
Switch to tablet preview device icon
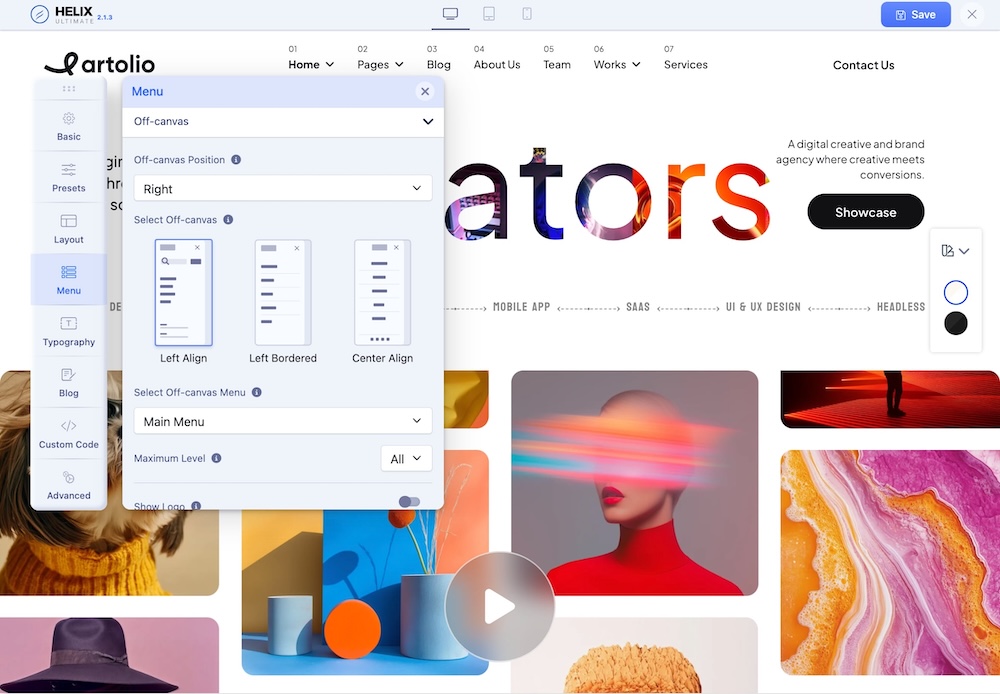click(x=489, y=14)
